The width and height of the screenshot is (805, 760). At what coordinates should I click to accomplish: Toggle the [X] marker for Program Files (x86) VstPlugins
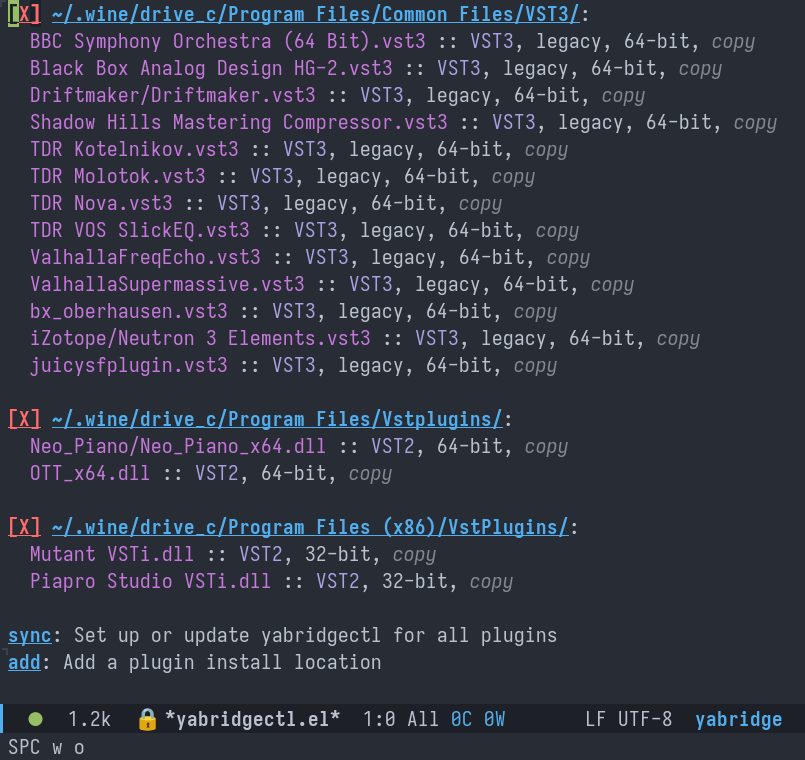[24, 527]
